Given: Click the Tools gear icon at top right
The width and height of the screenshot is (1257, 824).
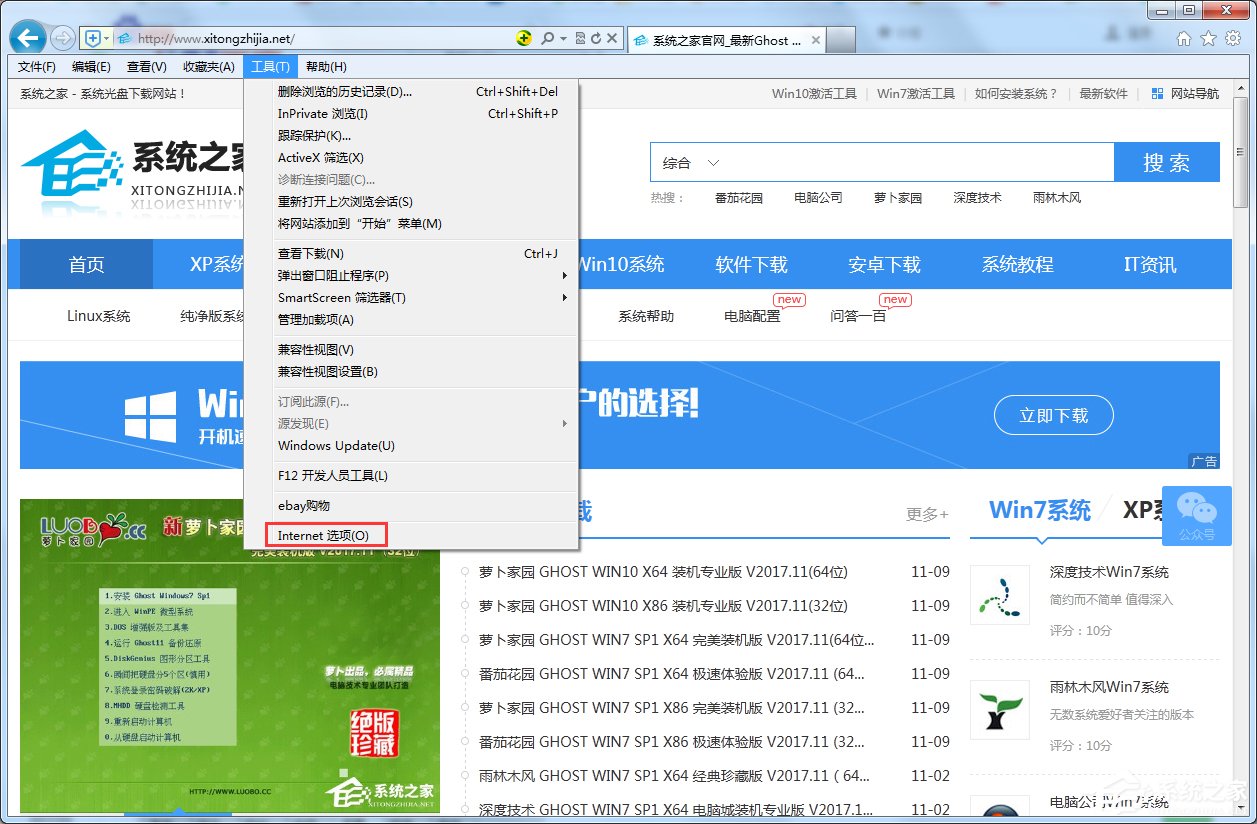Looking at the screenshot, I should point(1232,37).
